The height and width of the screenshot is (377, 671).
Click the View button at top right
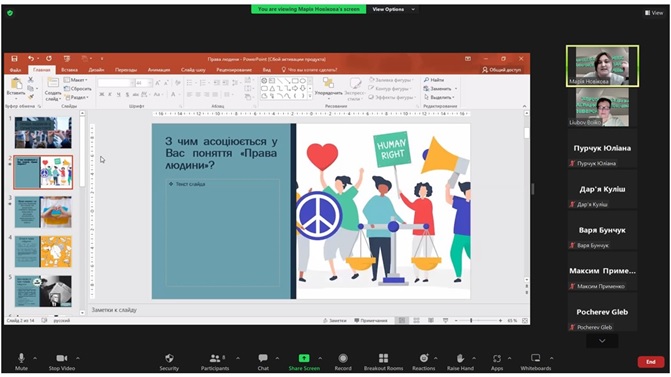point(654,13)
